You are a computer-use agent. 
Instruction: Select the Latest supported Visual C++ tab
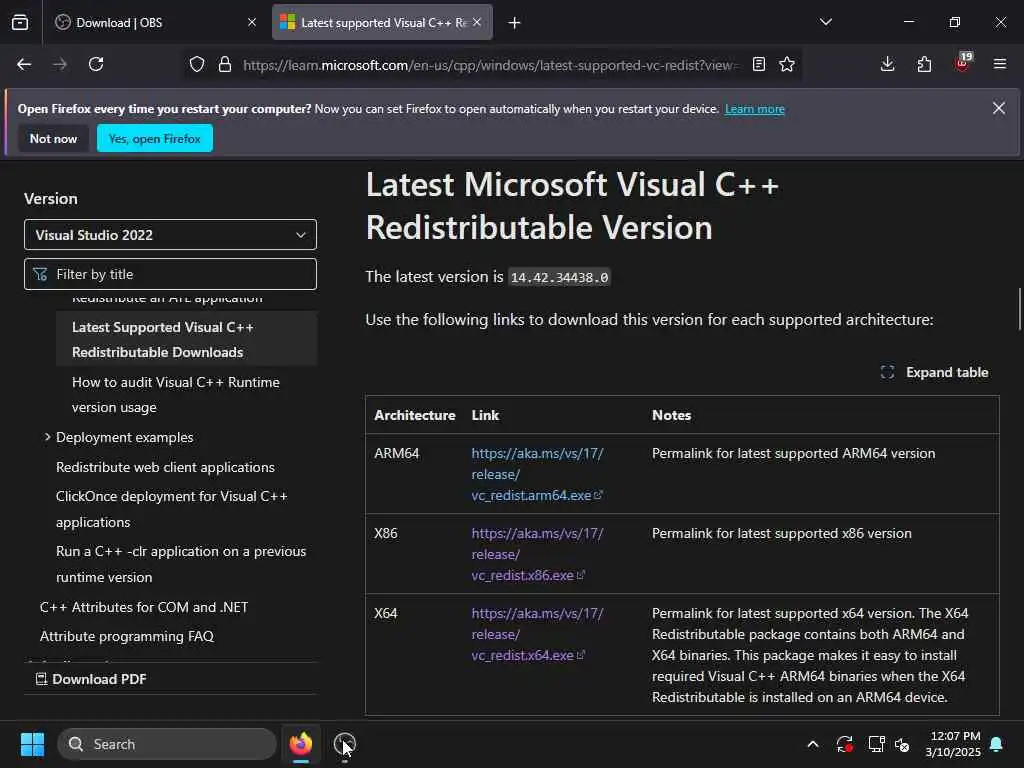tap(382, 22)
